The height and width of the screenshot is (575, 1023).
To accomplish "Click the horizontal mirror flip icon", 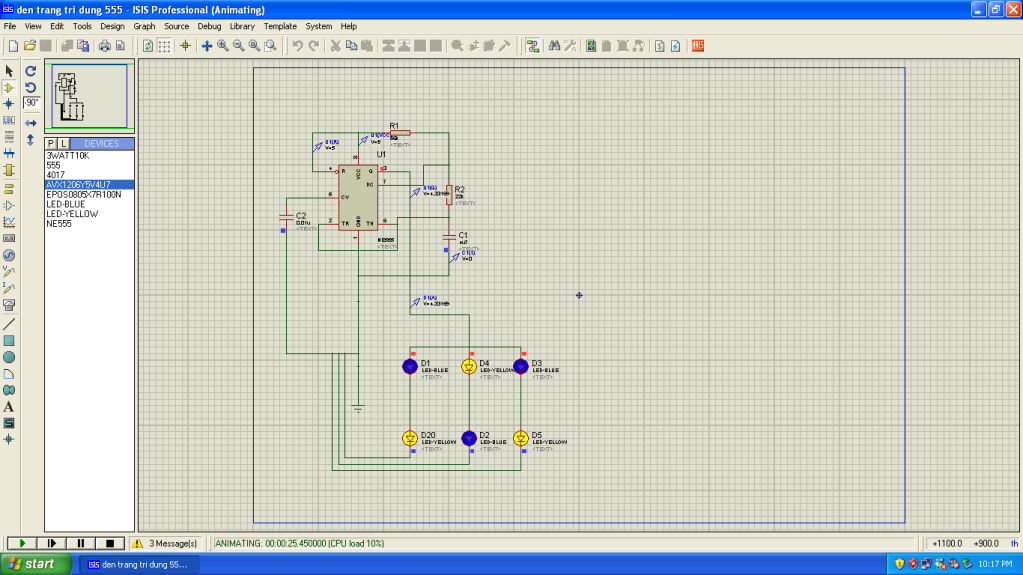I will pyautogui.click(x=31, y=122).
